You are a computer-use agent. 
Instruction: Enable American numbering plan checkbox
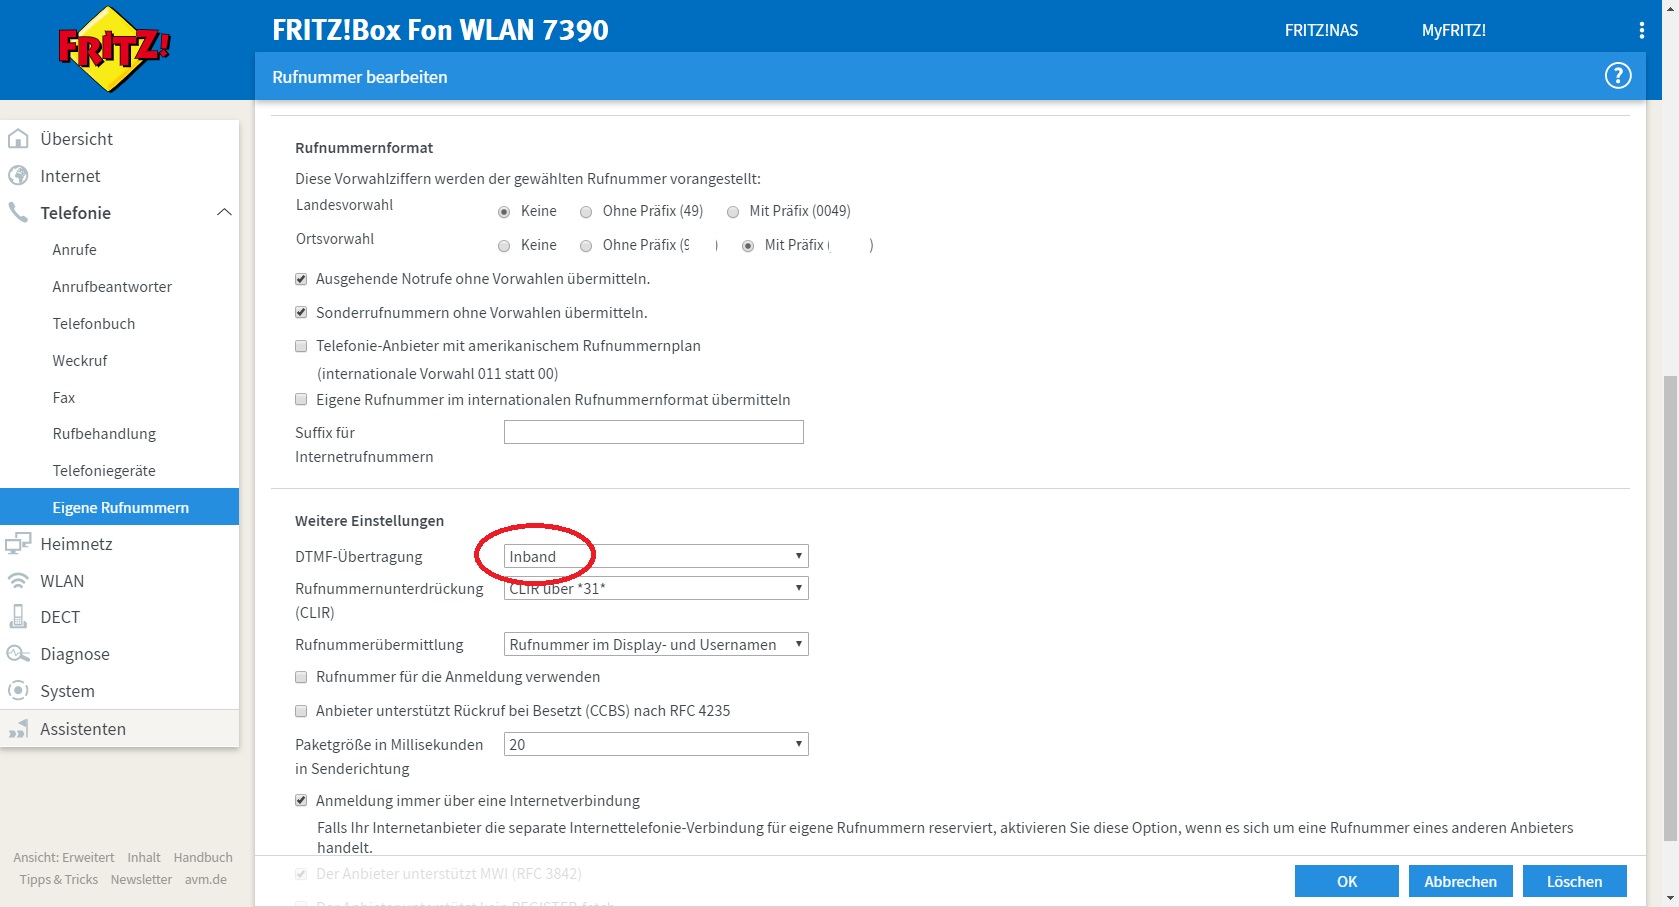(301, 346)
